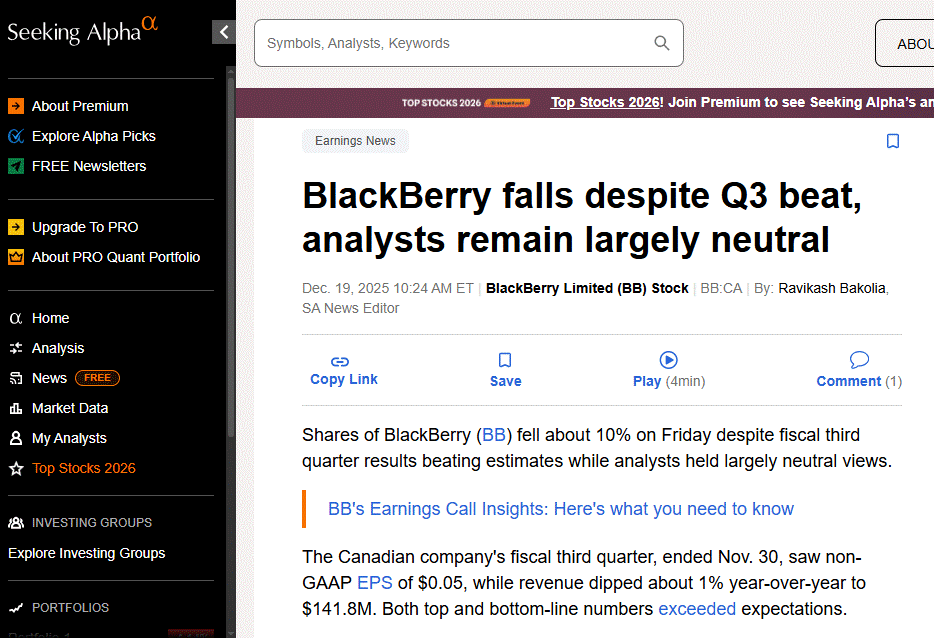Click the Earnings News tag

coord(355,141)
